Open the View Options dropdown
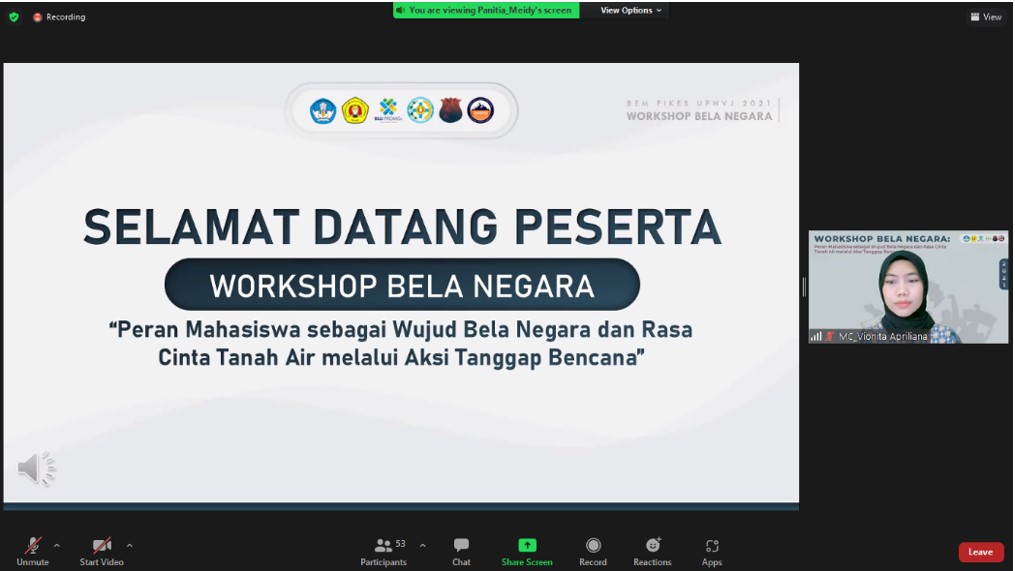1015x571 pixels. pyautogui.click(x=631, y=10)
